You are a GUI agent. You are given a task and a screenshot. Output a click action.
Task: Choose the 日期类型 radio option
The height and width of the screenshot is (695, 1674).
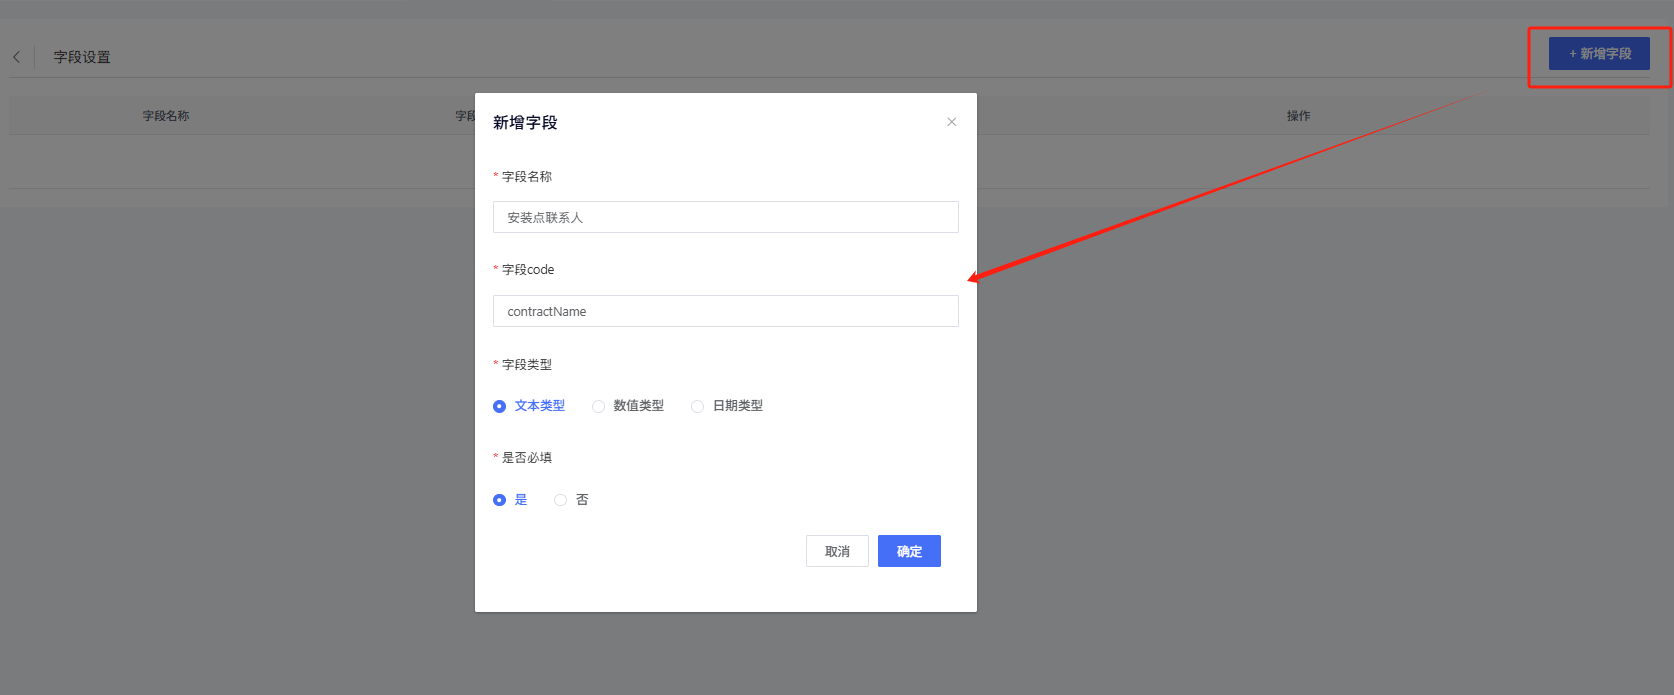698,406
